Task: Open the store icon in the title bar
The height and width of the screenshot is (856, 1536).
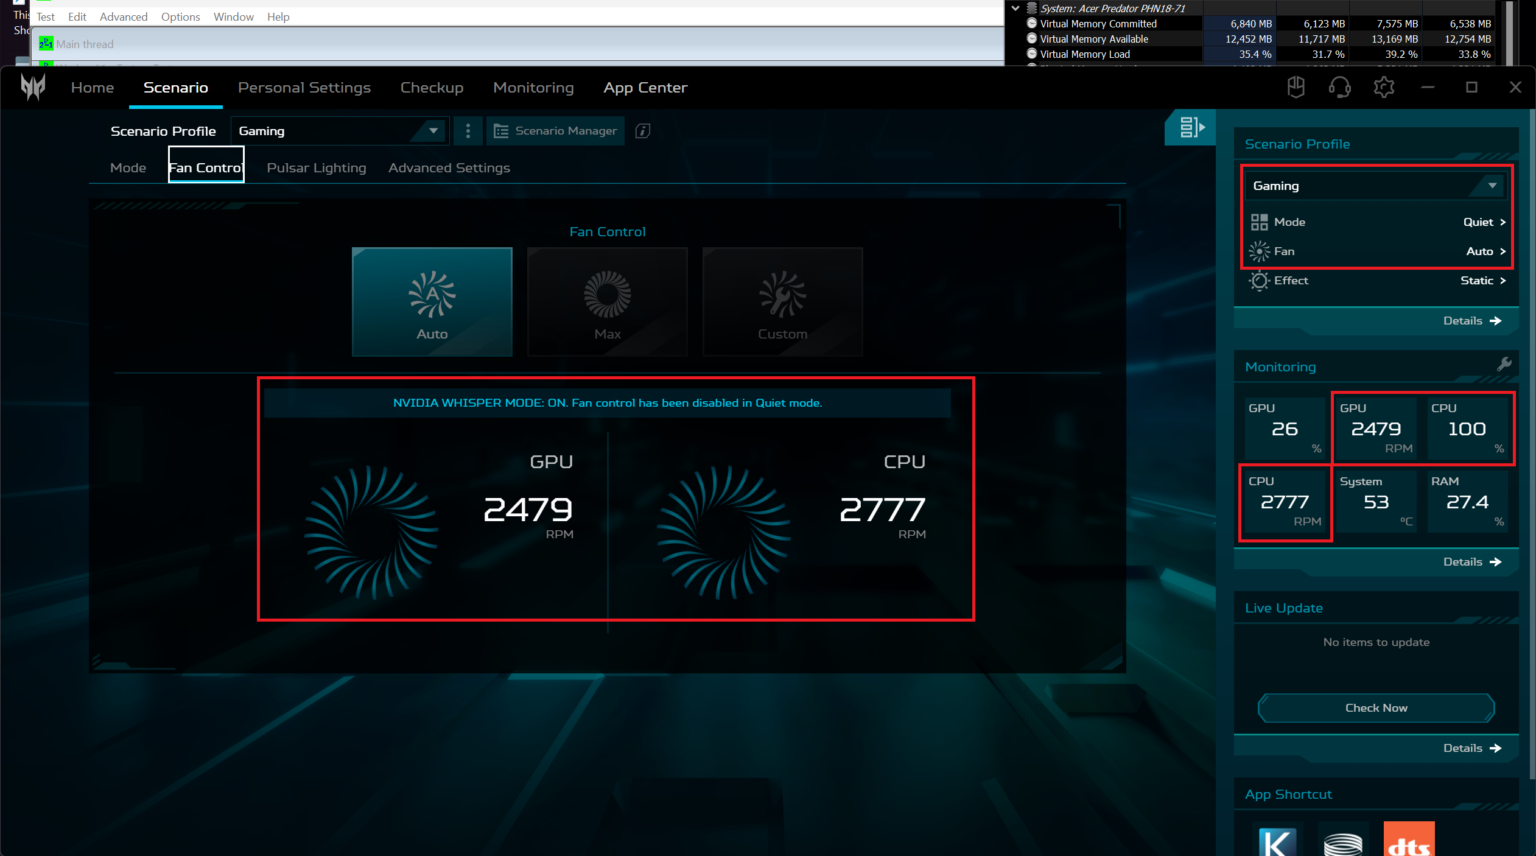Action: [1295, 87]
